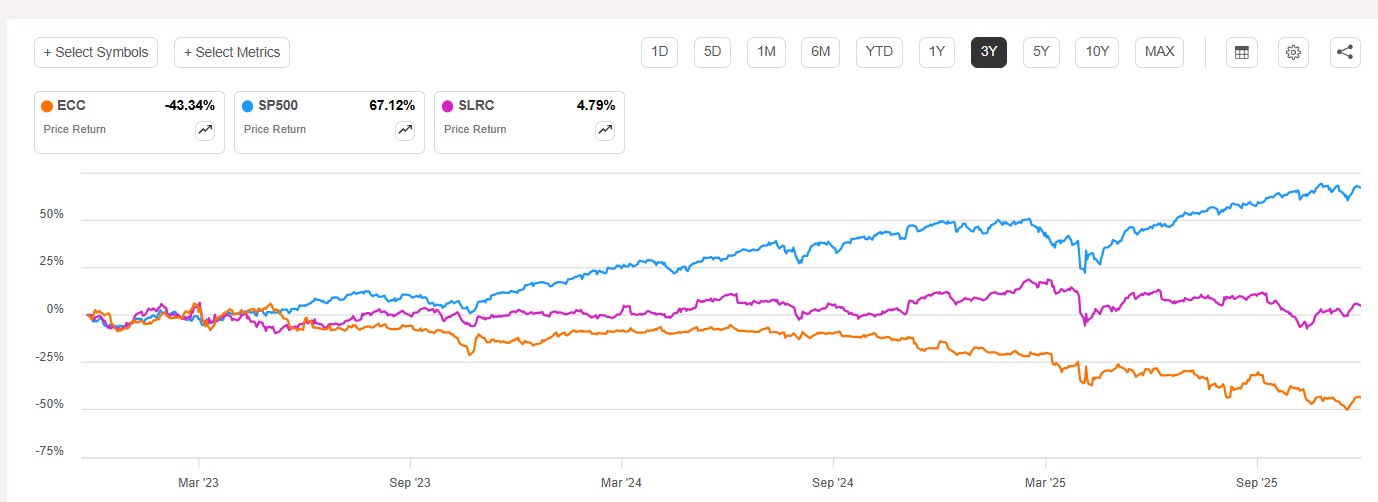
Task: Select the 1M time range
Action: [x=767, y=52]
